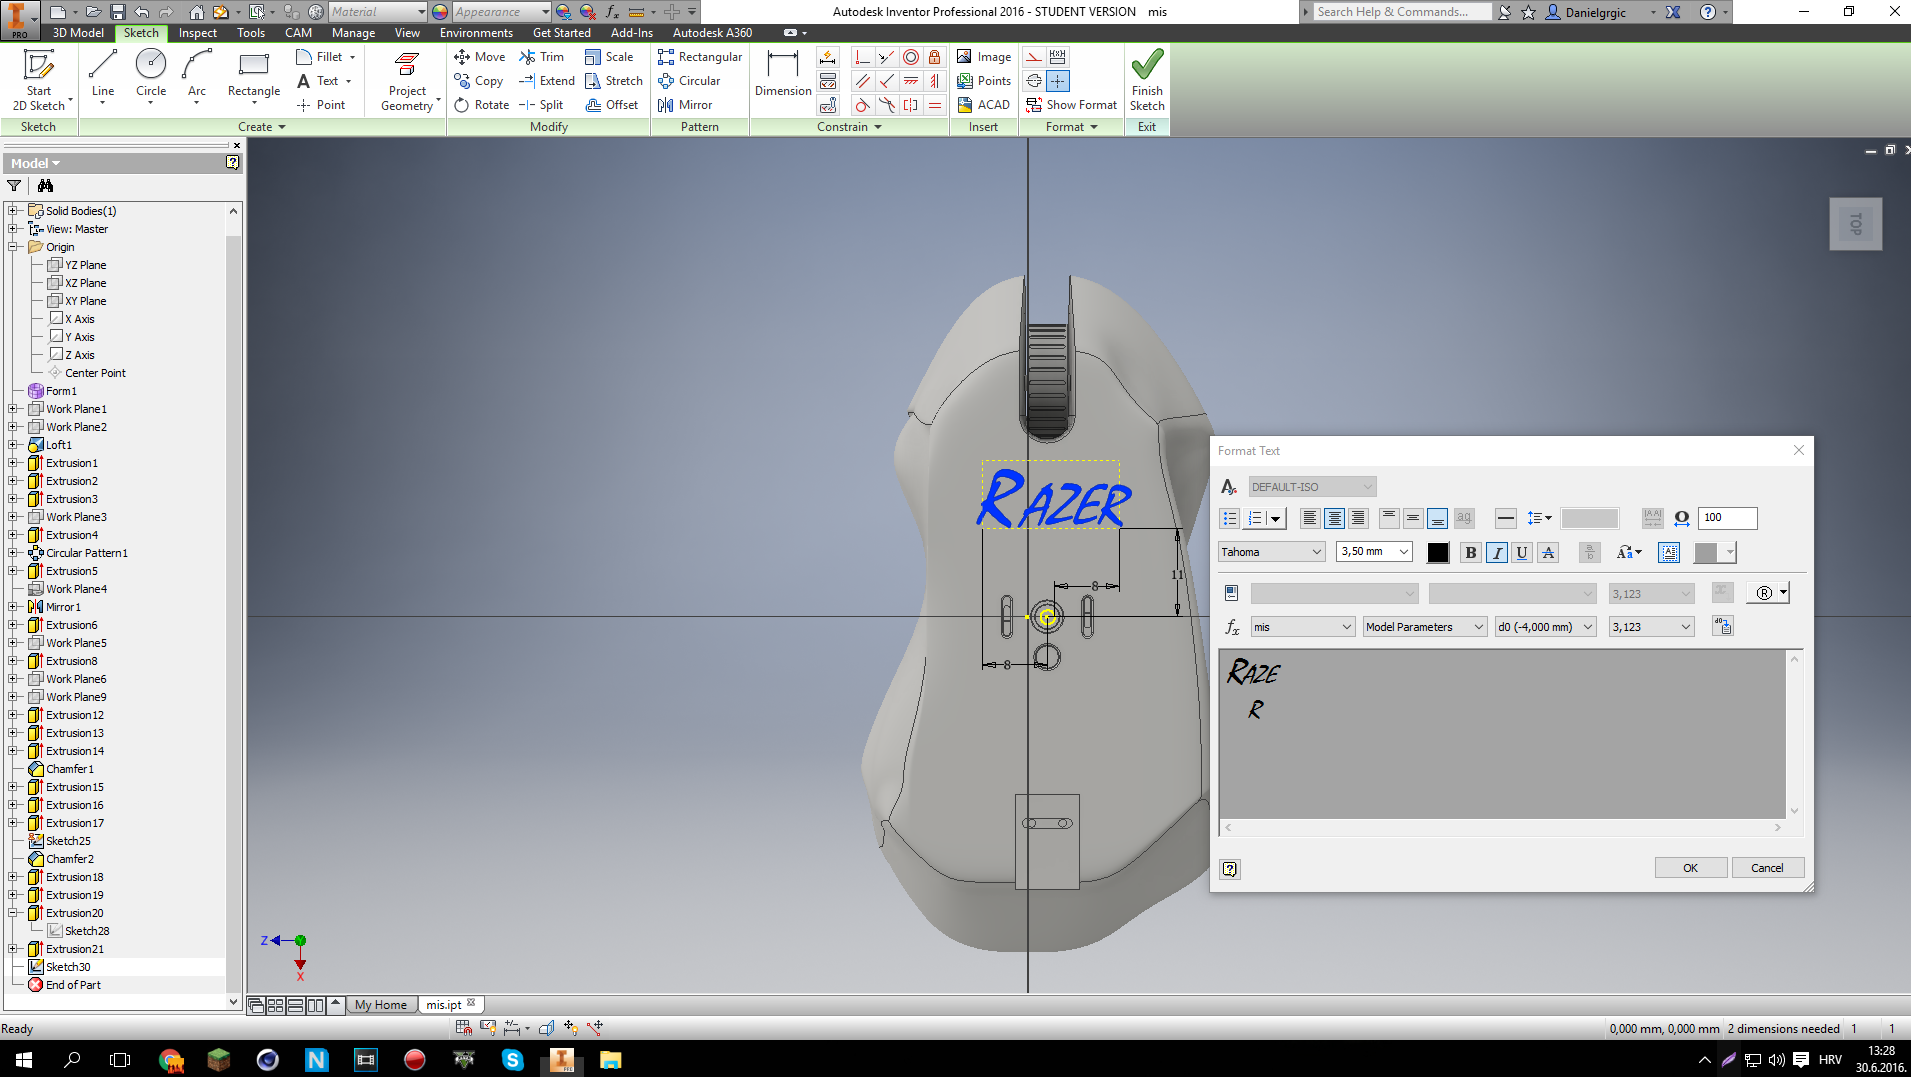
Task: Open Skype from the taskbar
Action: coord(513,1060)
